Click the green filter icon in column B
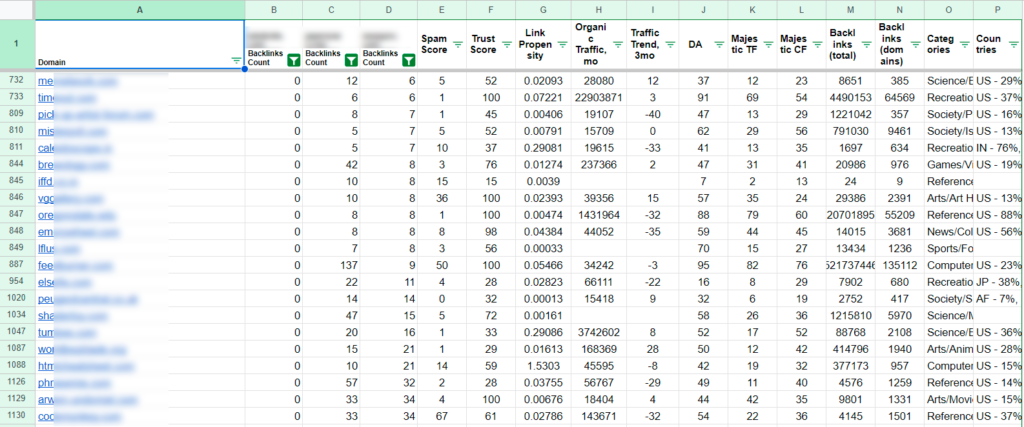Screen dimensions: 1024x427 click(x=293, y=61)
